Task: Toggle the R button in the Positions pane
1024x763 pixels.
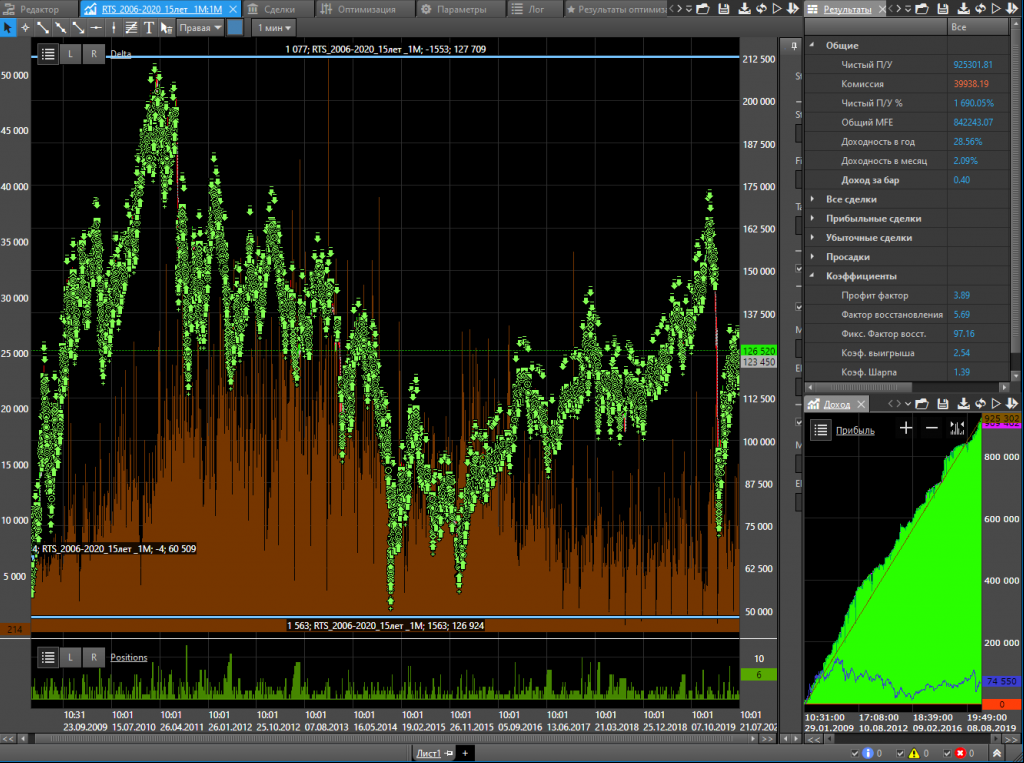Action: click(x=93, y=657)
